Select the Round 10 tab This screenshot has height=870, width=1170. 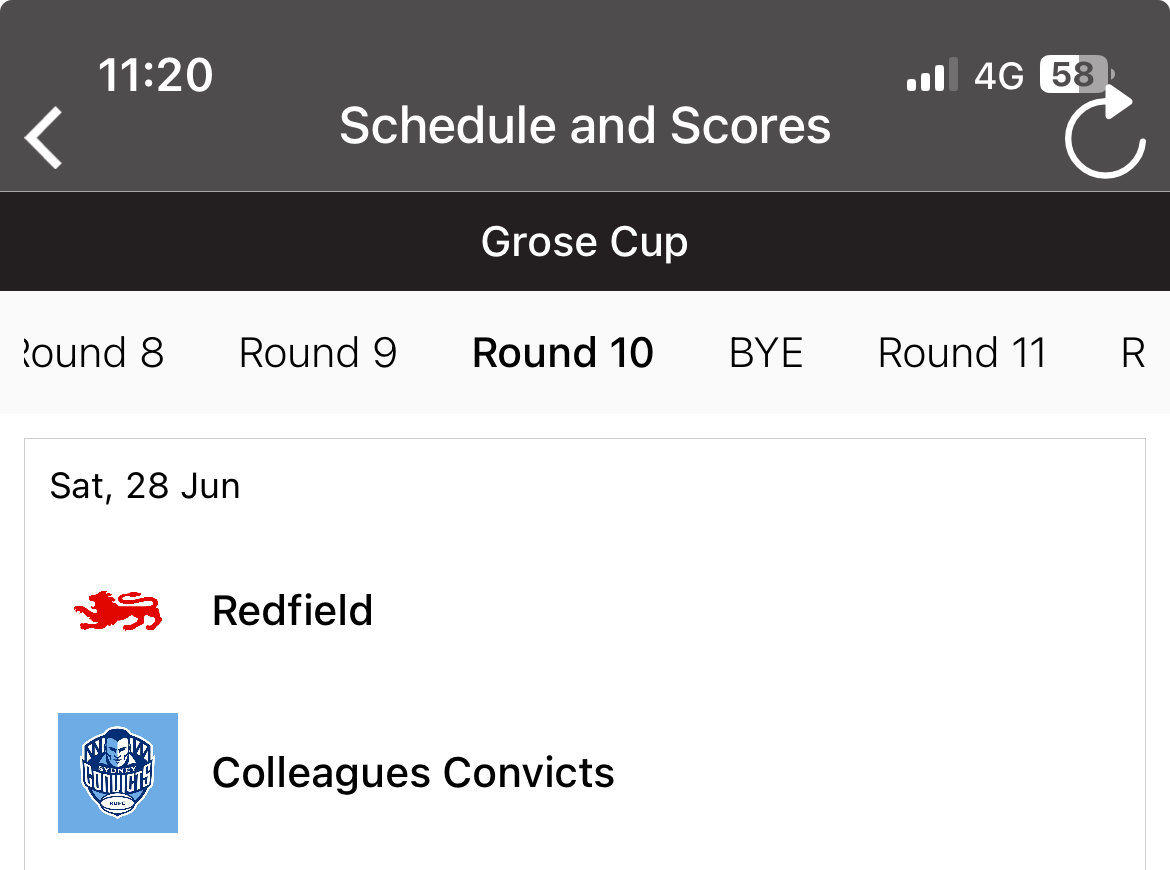point(563,353)
